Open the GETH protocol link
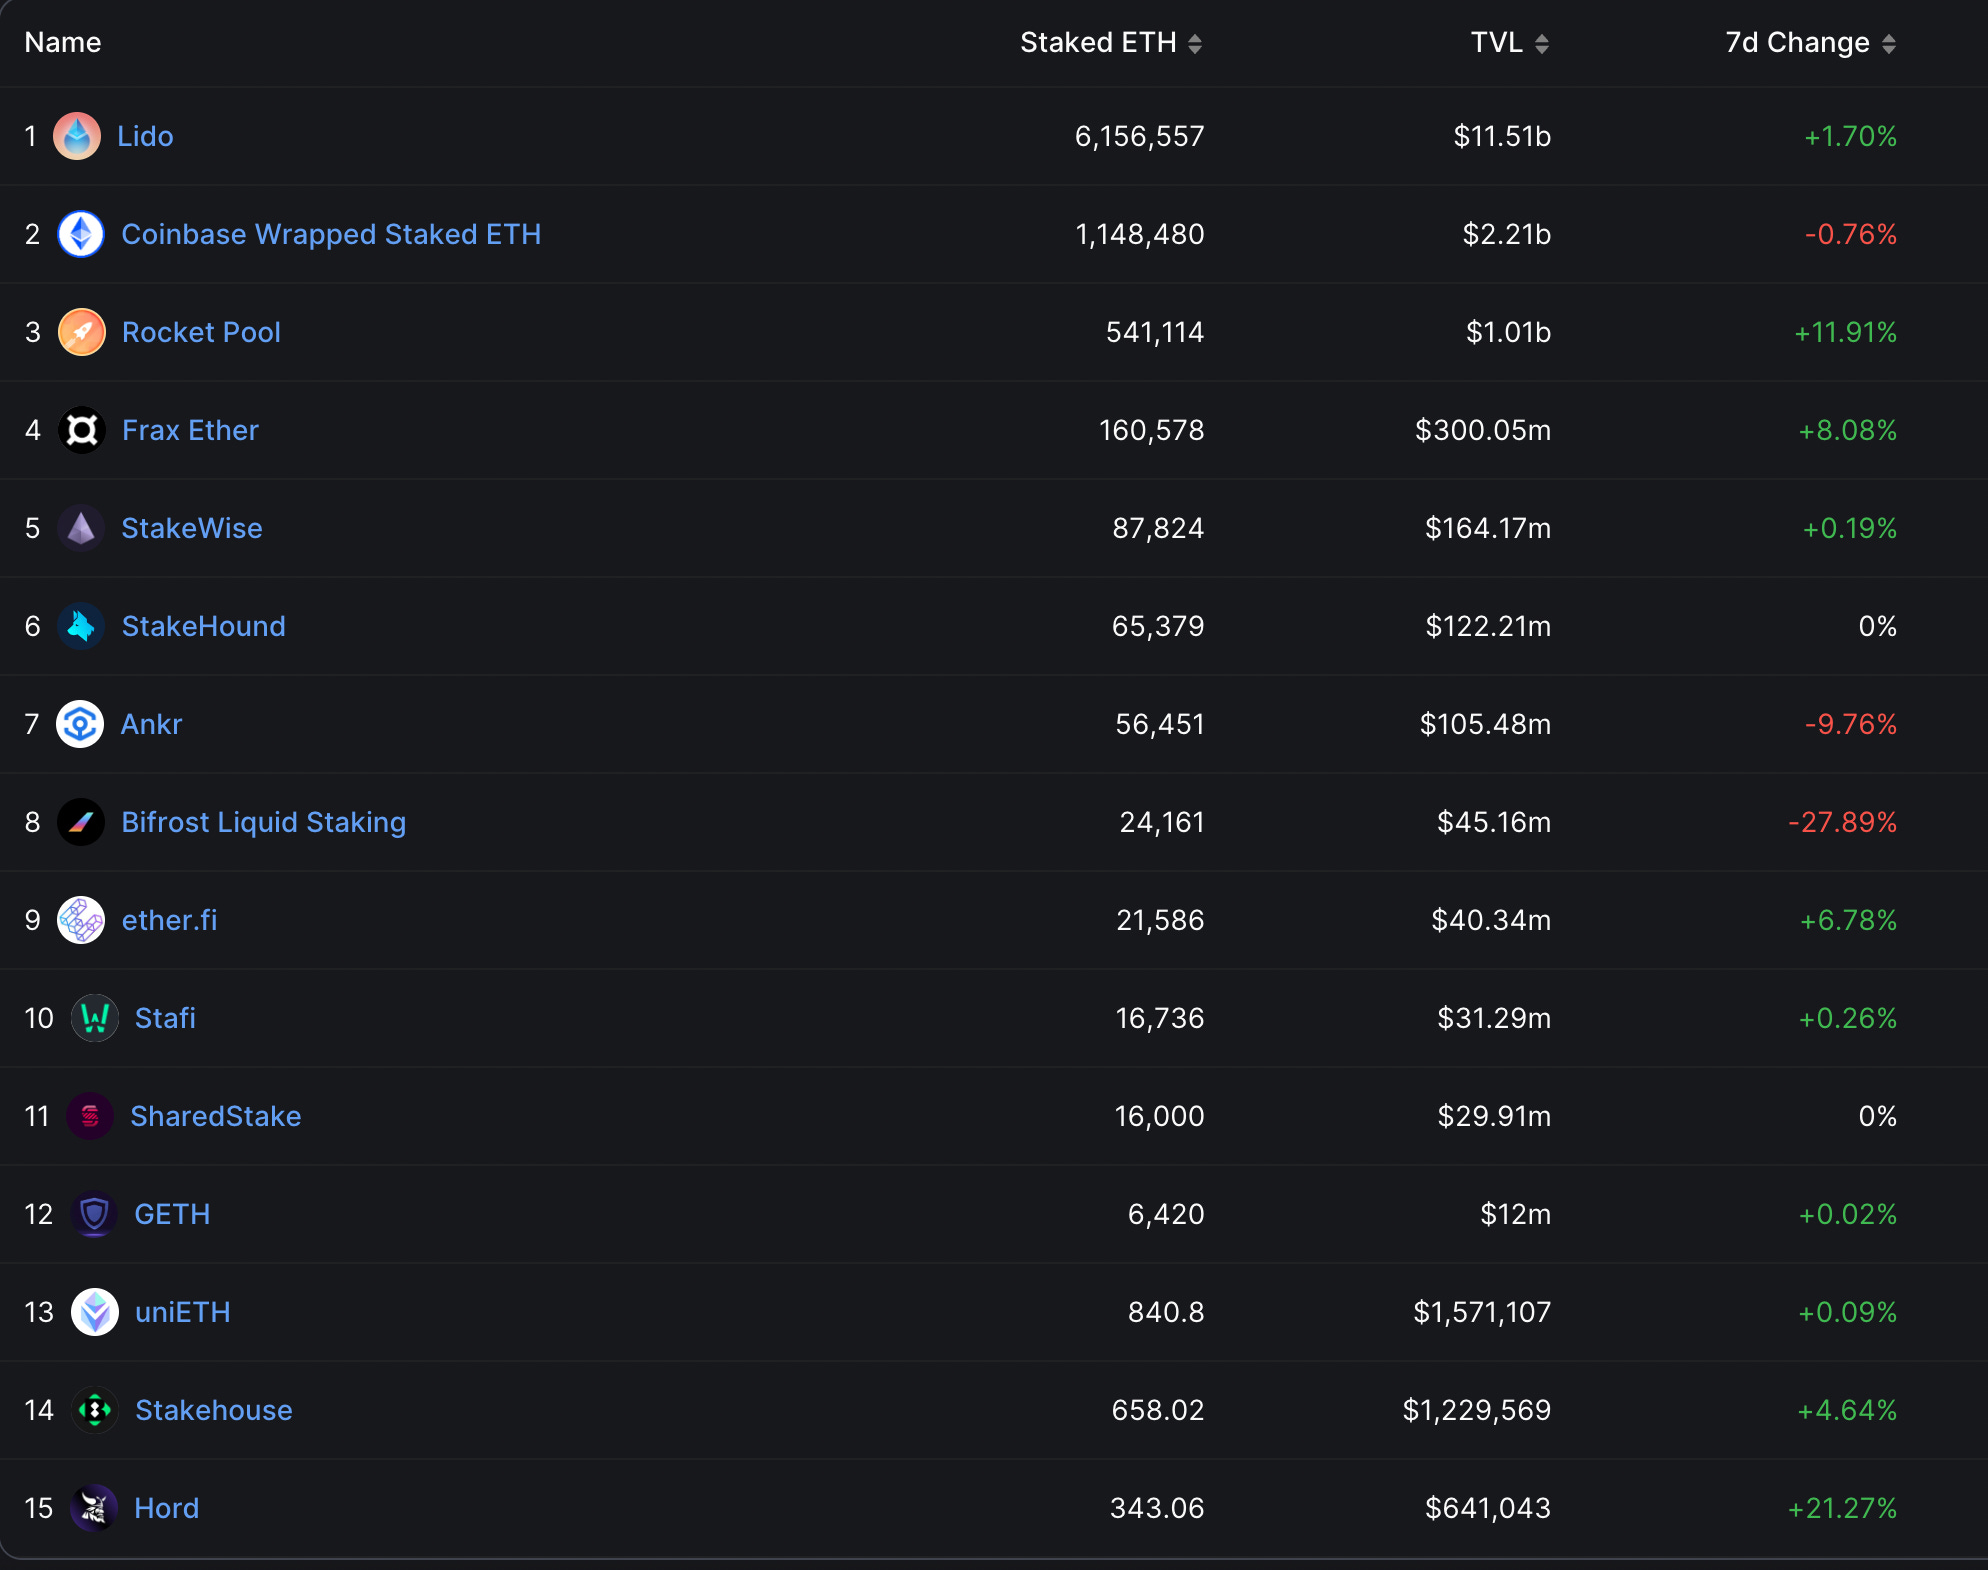 [x=172, y=1214]
